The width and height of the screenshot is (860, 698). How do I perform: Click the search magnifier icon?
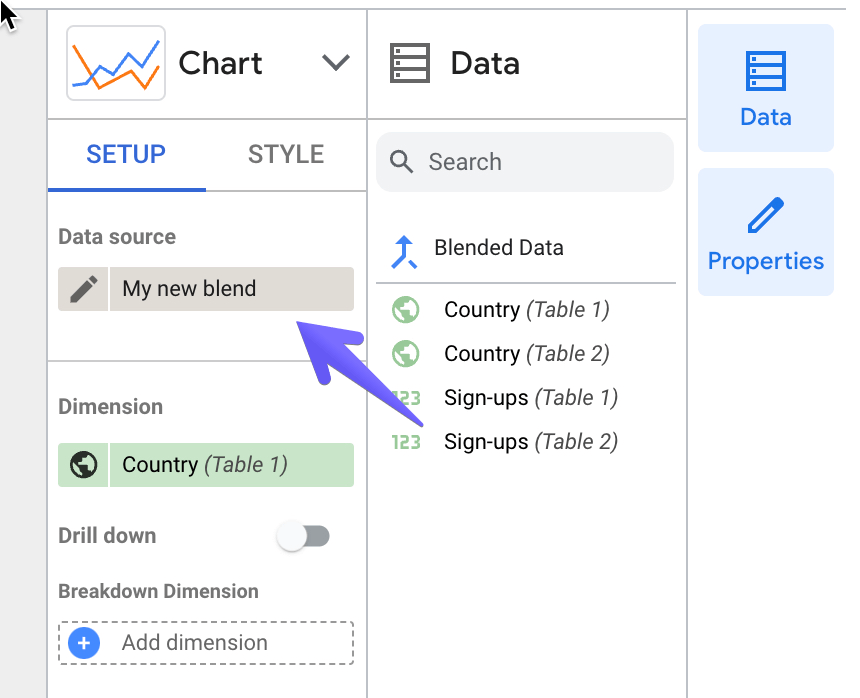click(x=402, y=161)
